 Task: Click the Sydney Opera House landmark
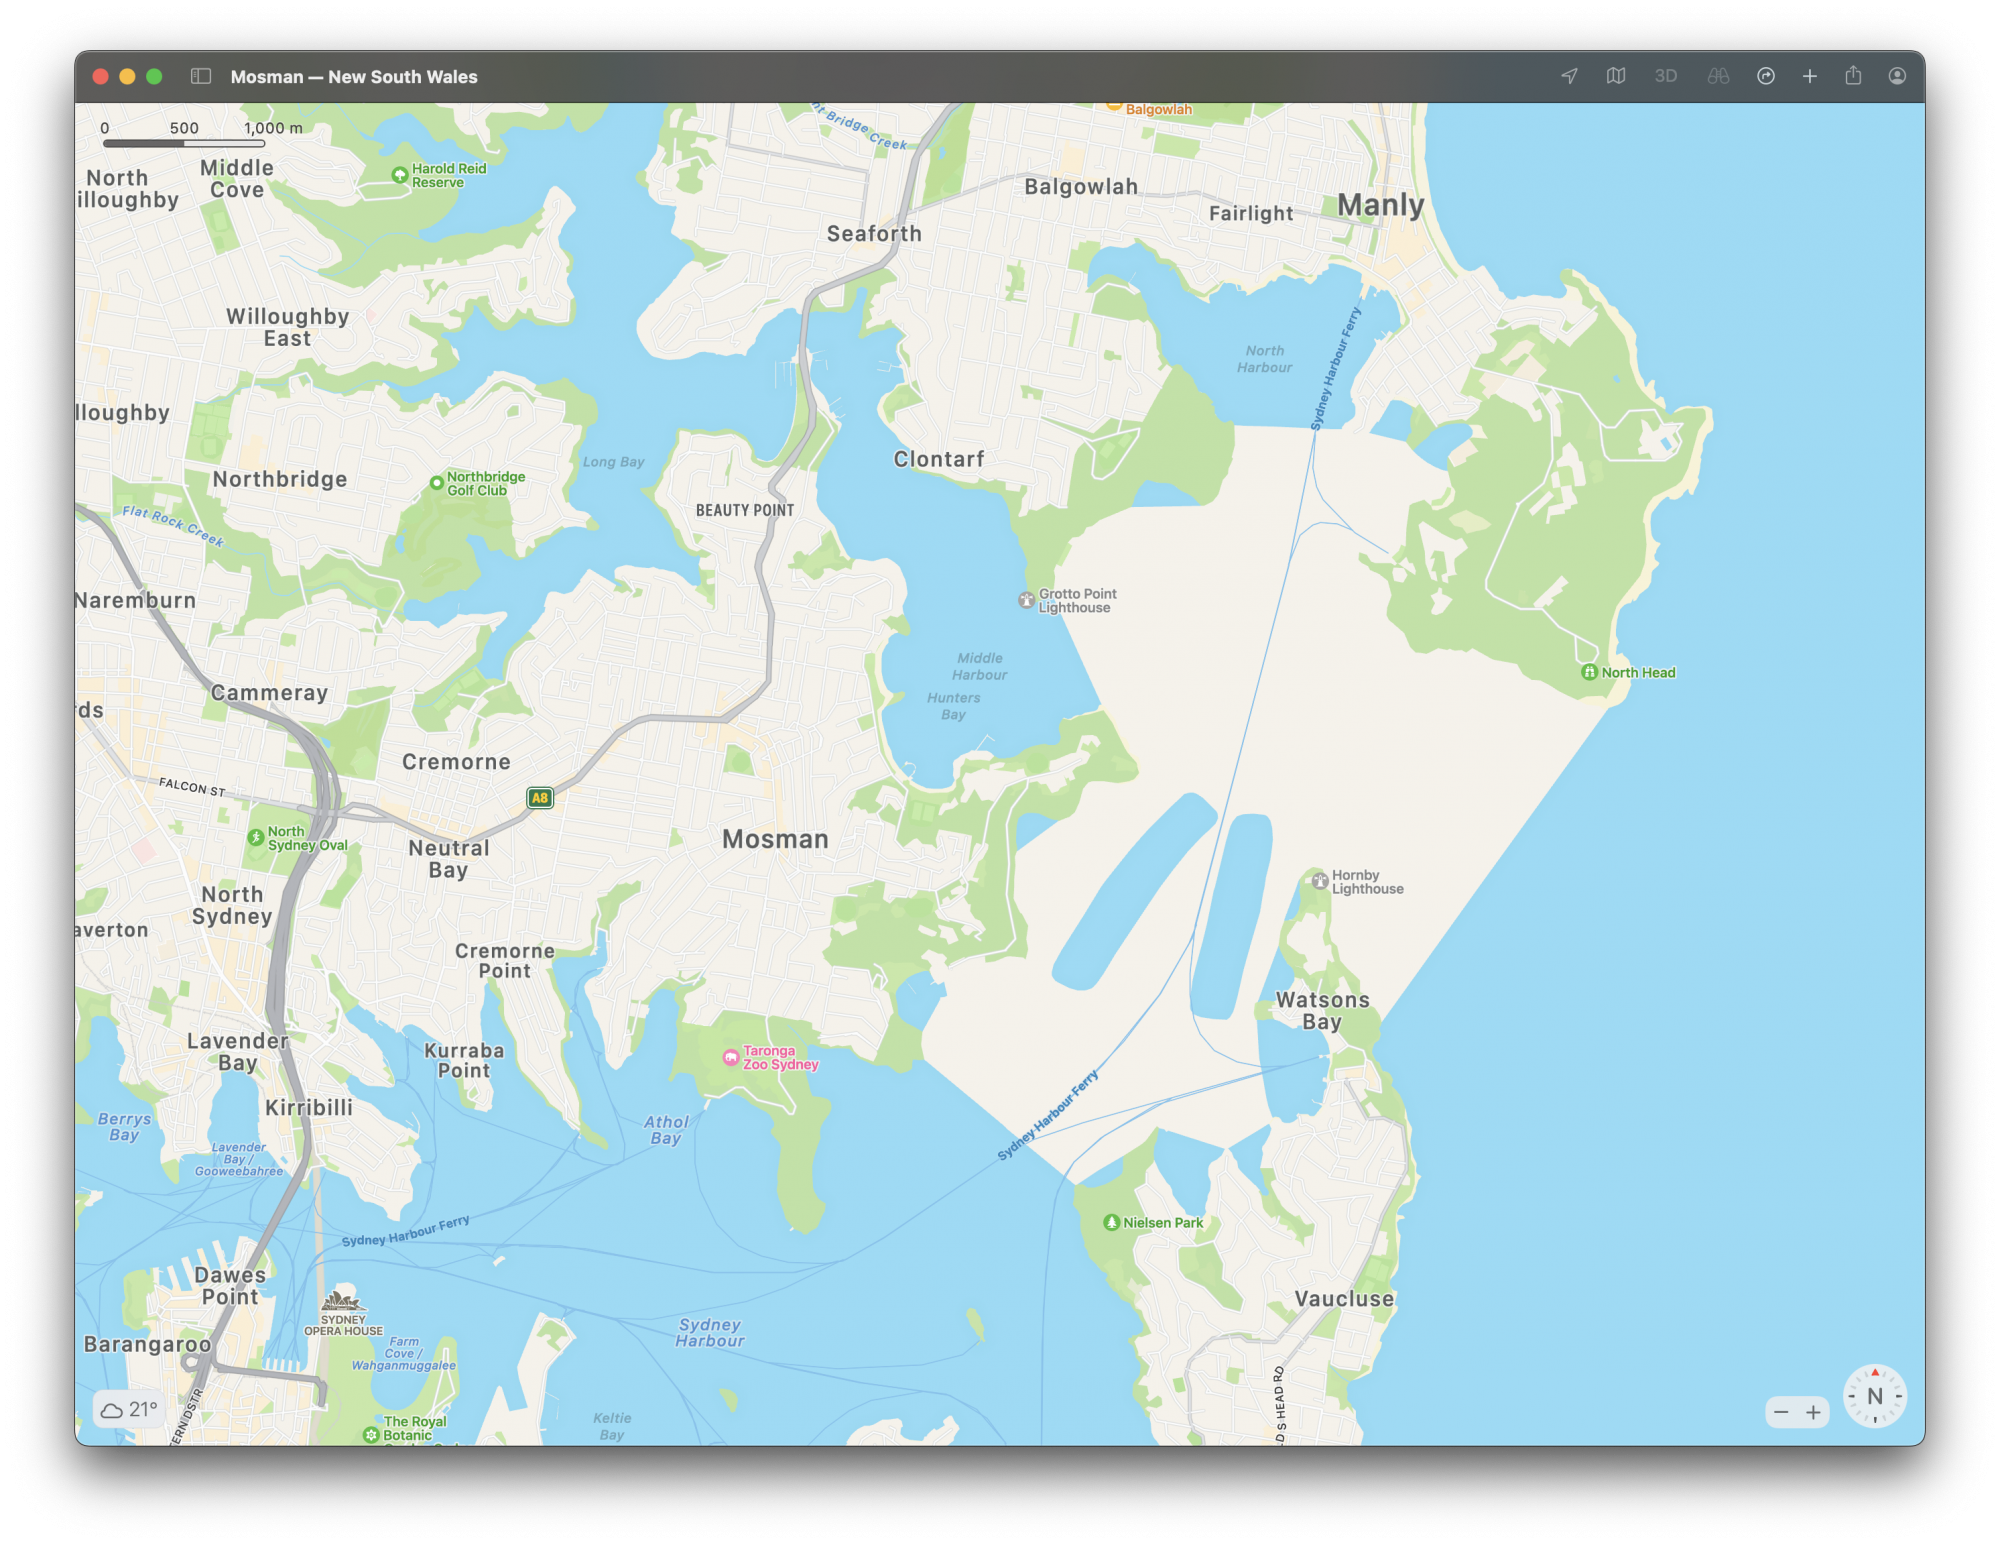pyautogui.click(x=343, y=1303)
